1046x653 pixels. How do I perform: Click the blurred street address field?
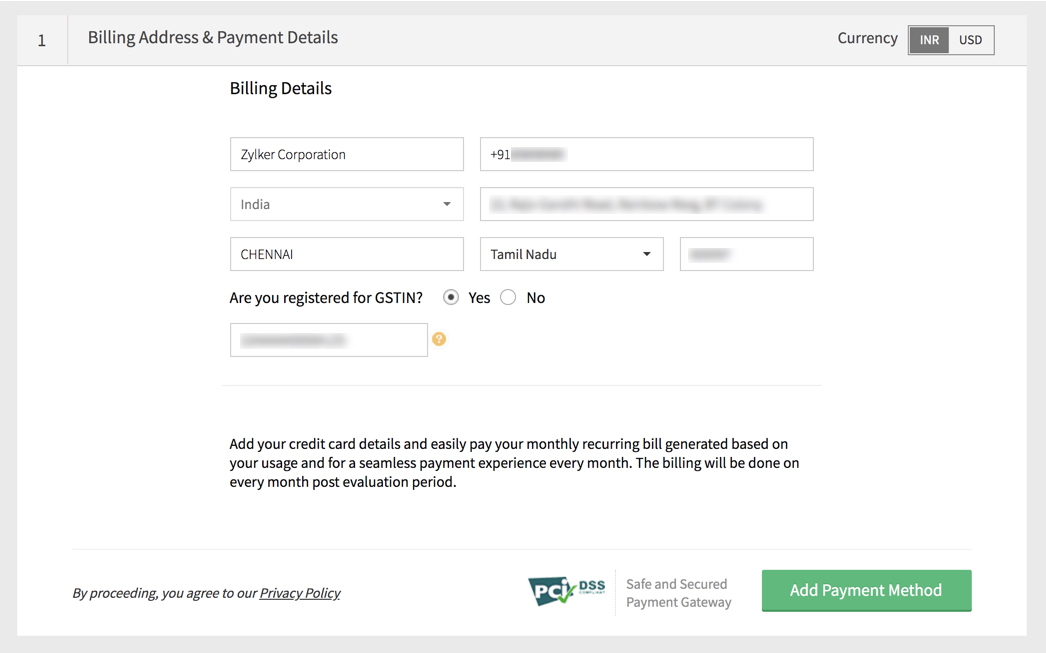coord(646,204)
